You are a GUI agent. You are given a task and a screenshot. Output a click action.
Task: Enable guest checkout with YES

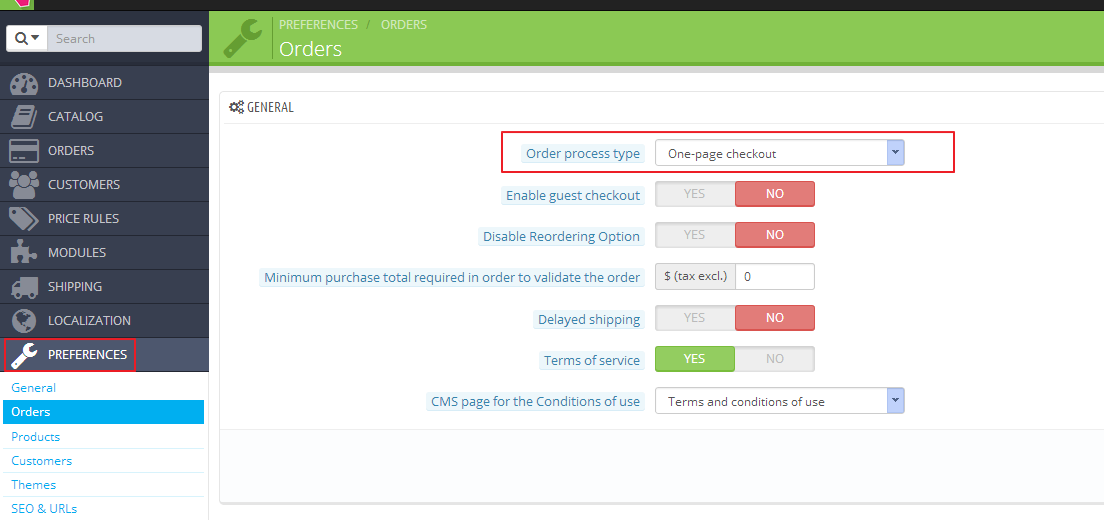[695, 194]
